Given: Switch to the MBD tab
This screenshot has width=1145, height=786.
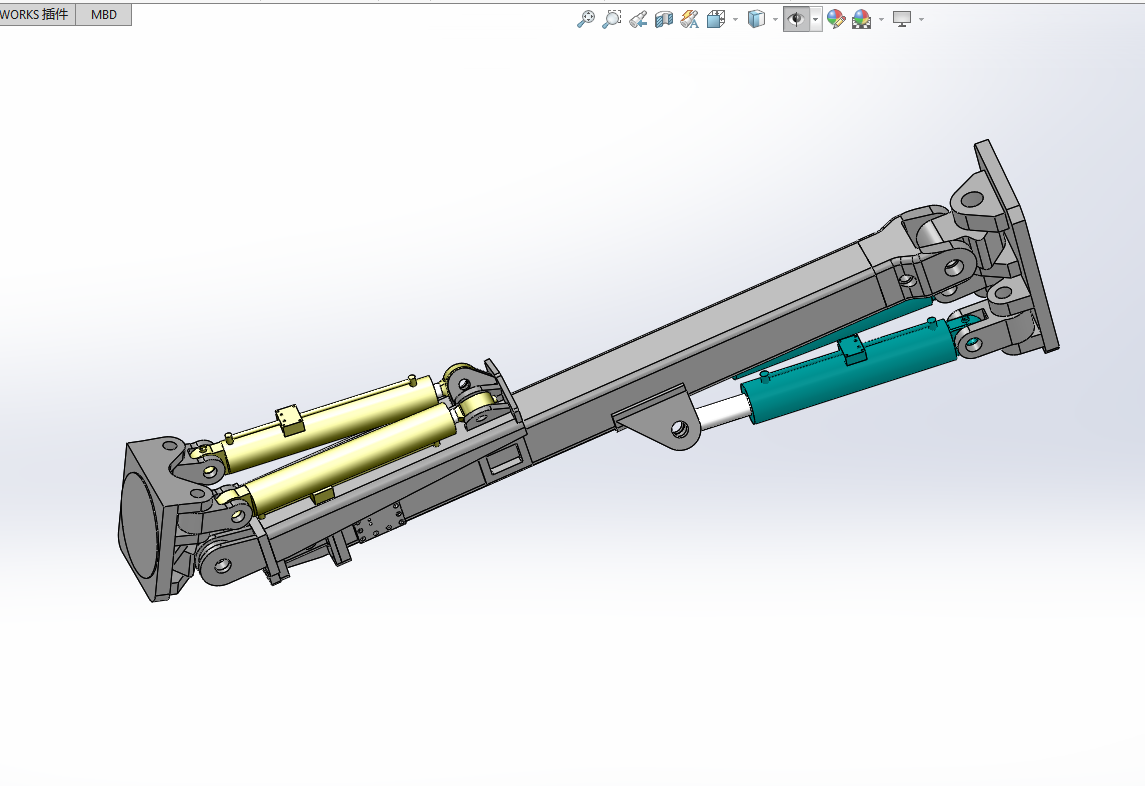Looking at the screenshot, I should (x=104, y=15).
